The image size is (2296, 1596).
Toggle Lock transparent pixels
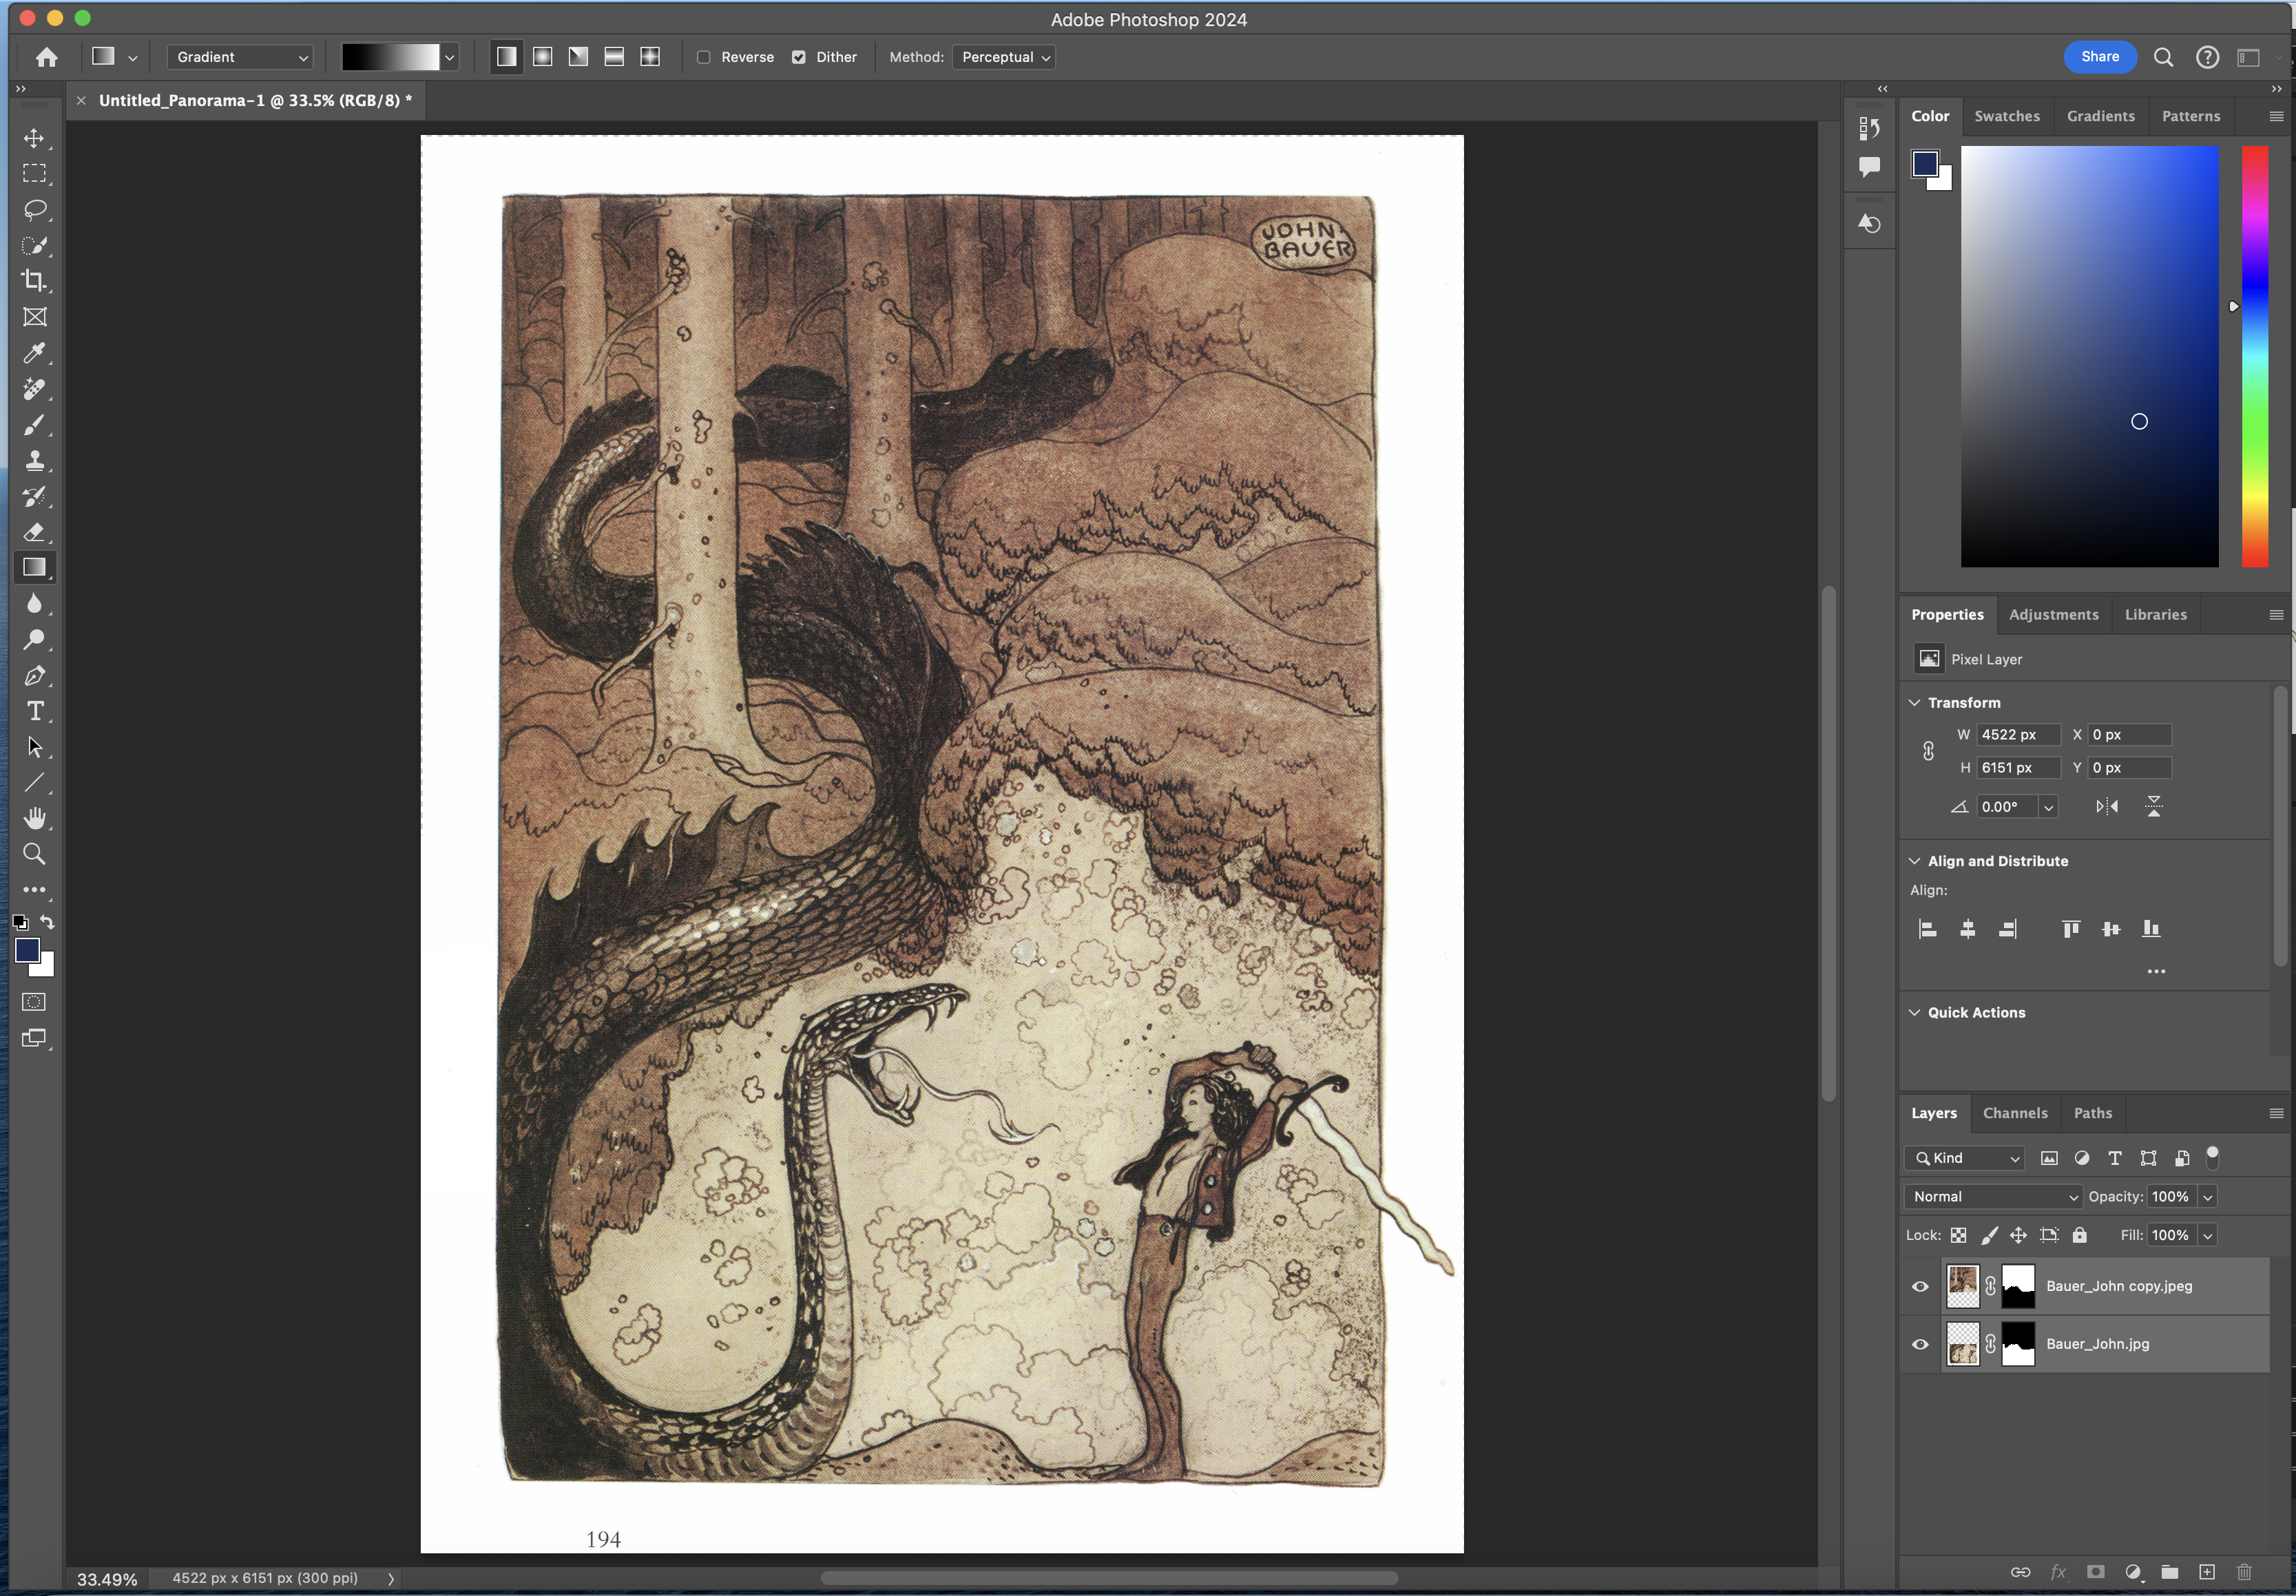pyautogui.click(x=1959, y=1236)
